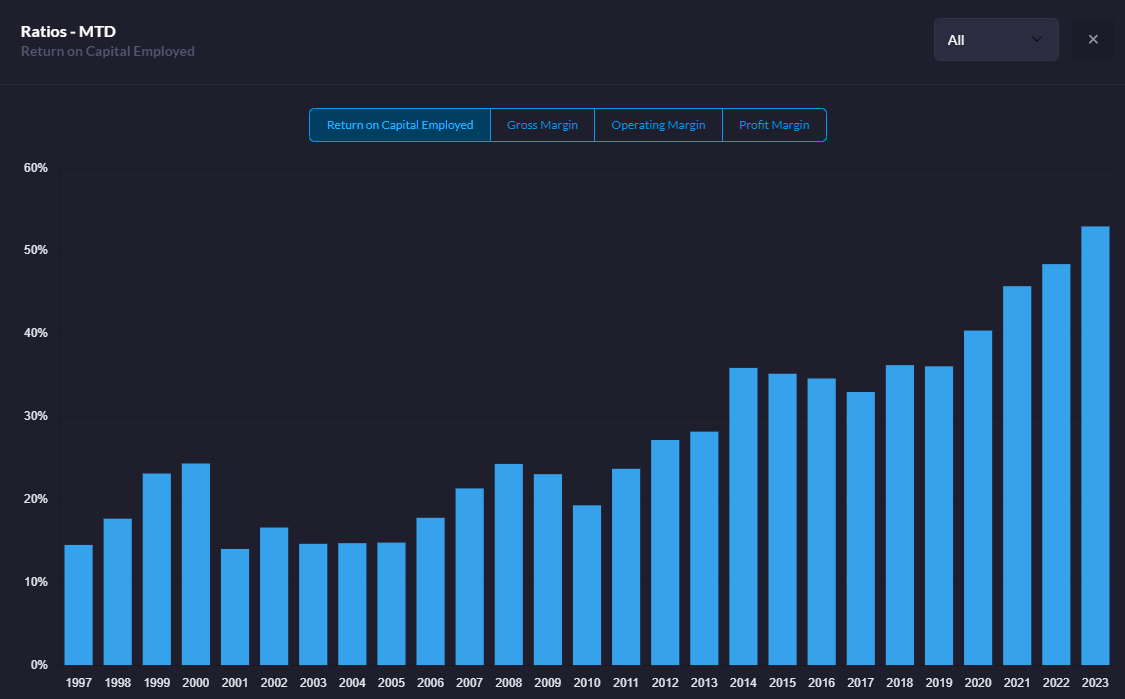Screen dimensions: 1125x699
Task: Switch to the Operating Margin tab
Action: click(658, 125)
